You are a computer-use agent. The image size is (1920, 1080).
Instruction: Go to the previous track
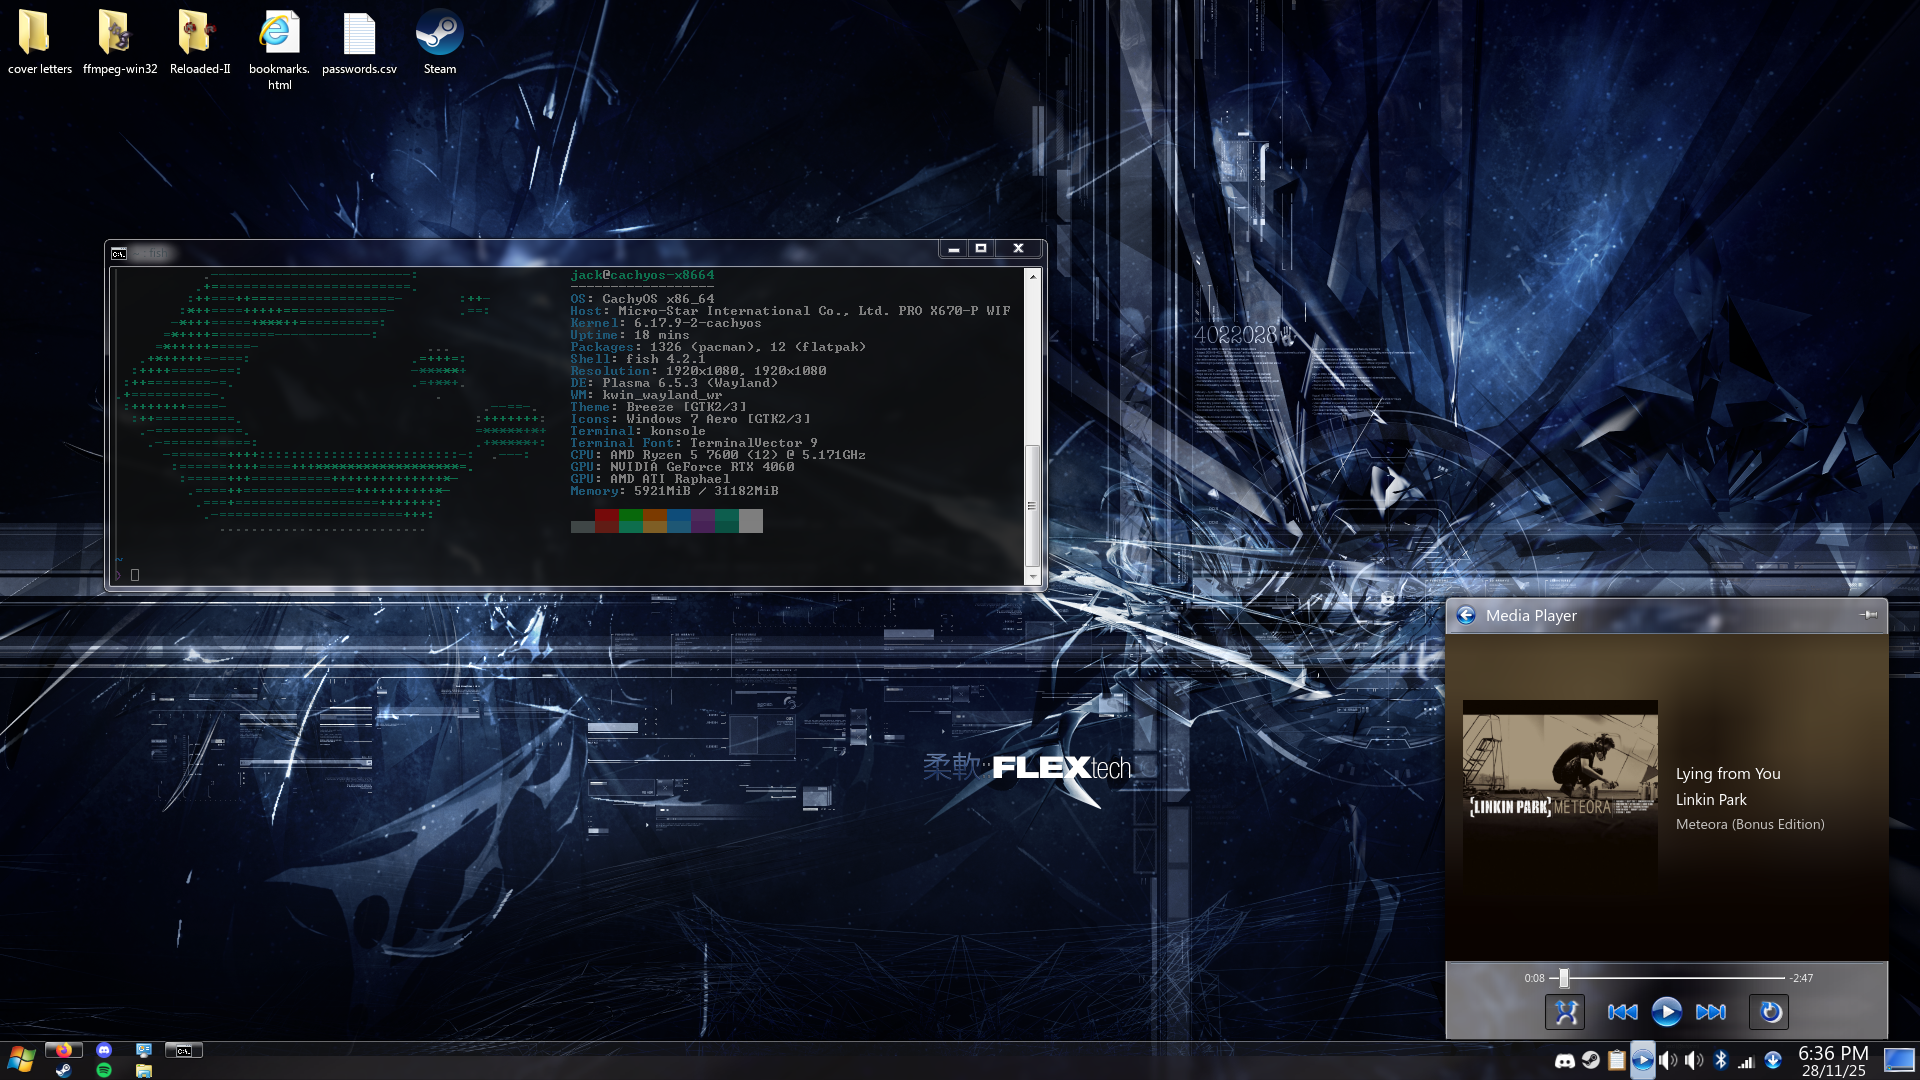[x=1622, y=1012]
